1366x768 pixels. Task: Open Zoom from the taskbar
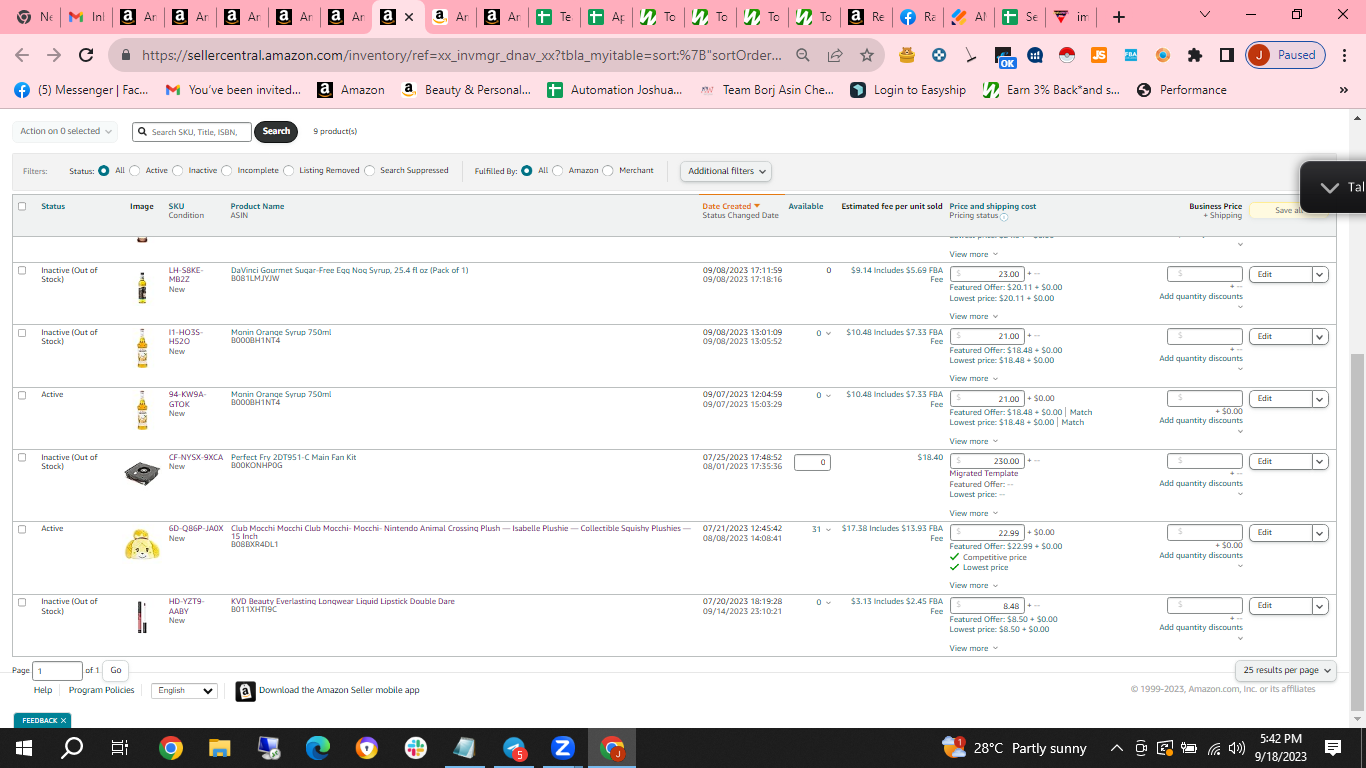tap(563, 748)
